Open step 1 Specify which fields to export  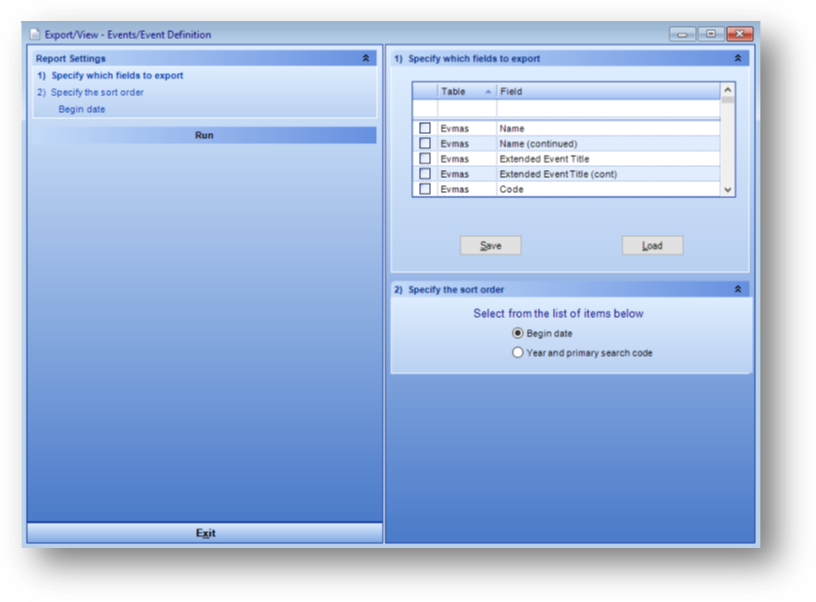point(110,75)
